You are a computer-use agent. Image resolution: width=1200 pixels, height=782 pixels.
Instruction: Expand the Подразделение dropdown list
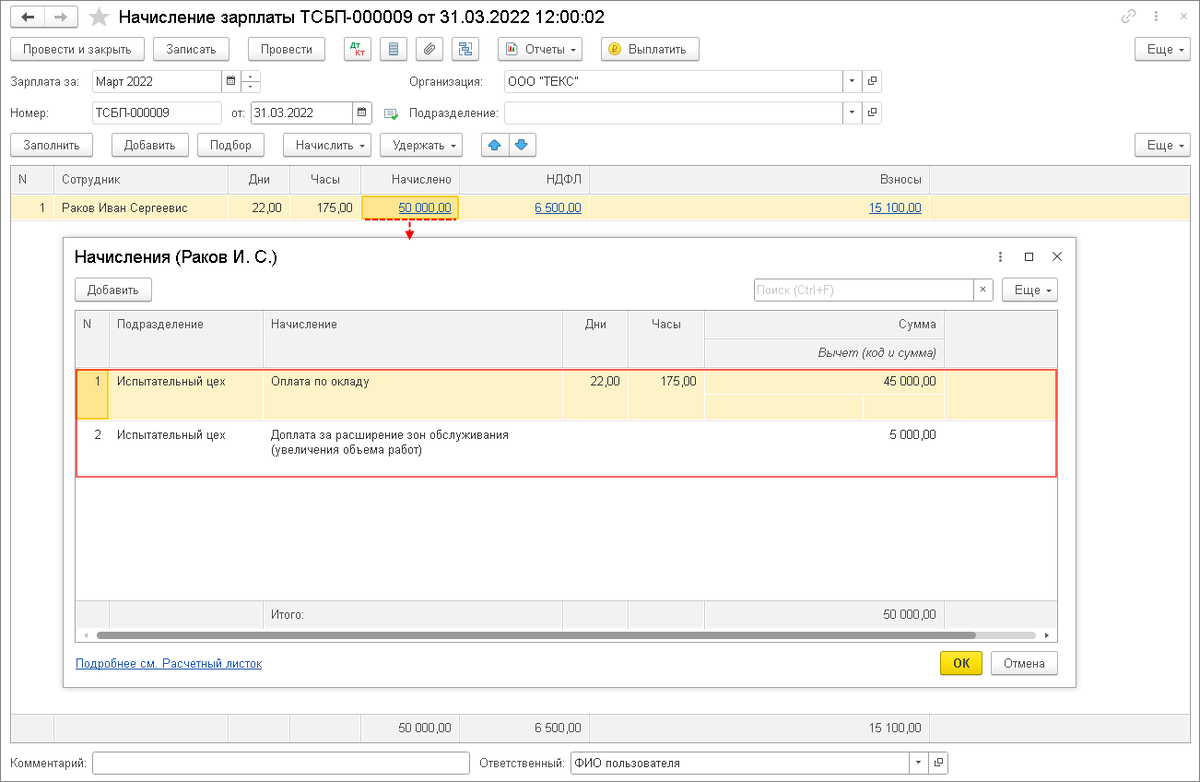tap(852, 113)
